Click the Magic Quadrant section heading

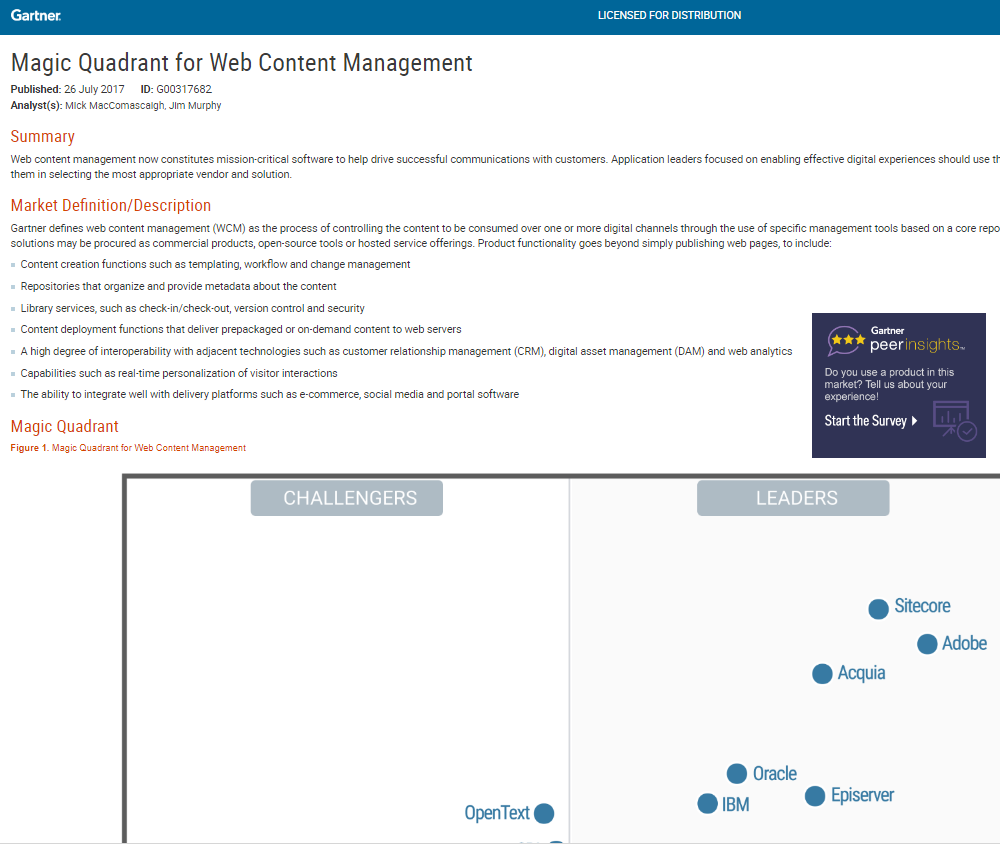64,426
